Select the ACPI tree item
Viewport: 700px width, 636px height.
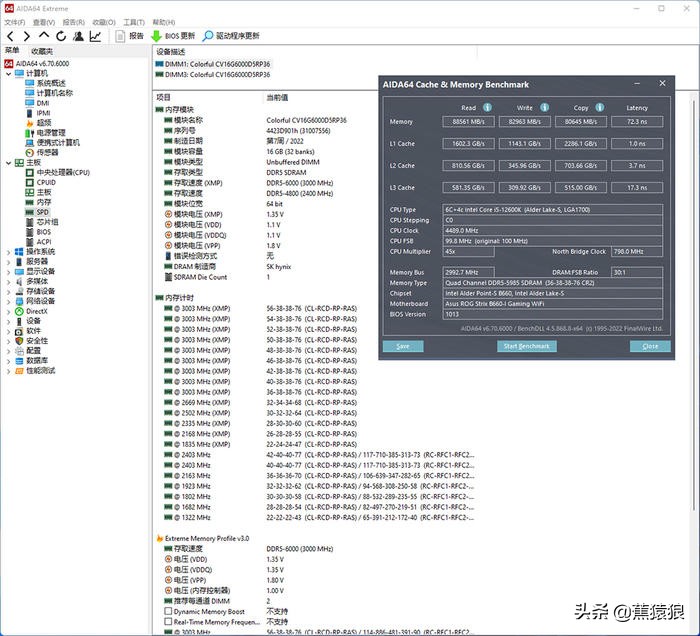[x=44, y=241]
